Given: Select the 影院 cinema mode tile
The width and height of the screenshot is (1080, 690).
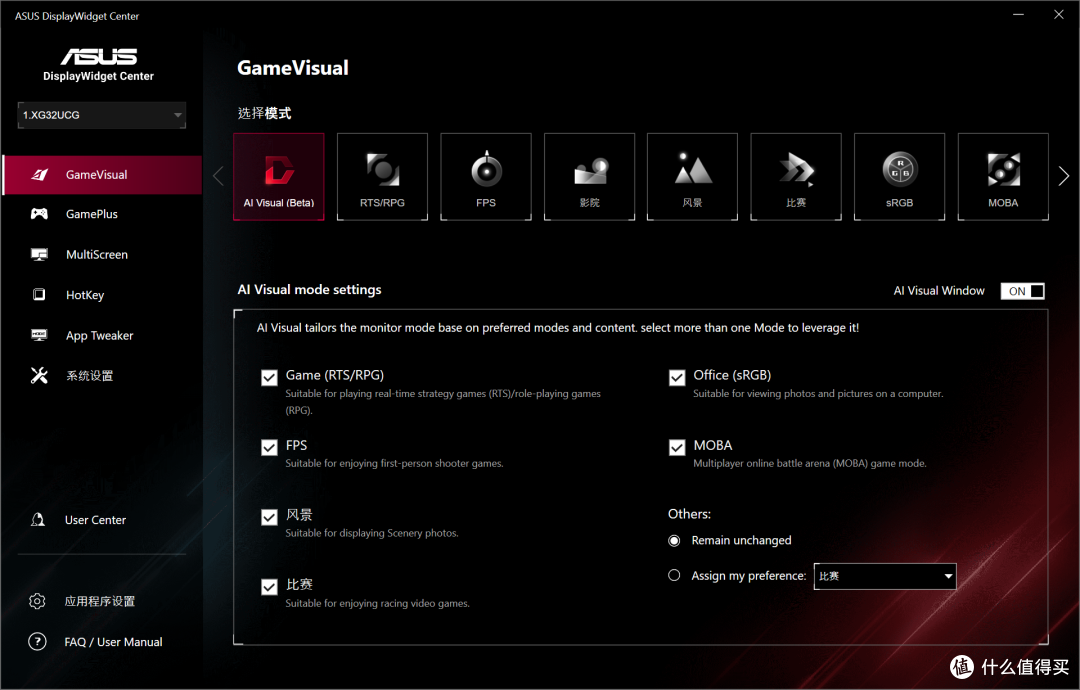Looking at the screenshot, I should click(x=590, y=177).
